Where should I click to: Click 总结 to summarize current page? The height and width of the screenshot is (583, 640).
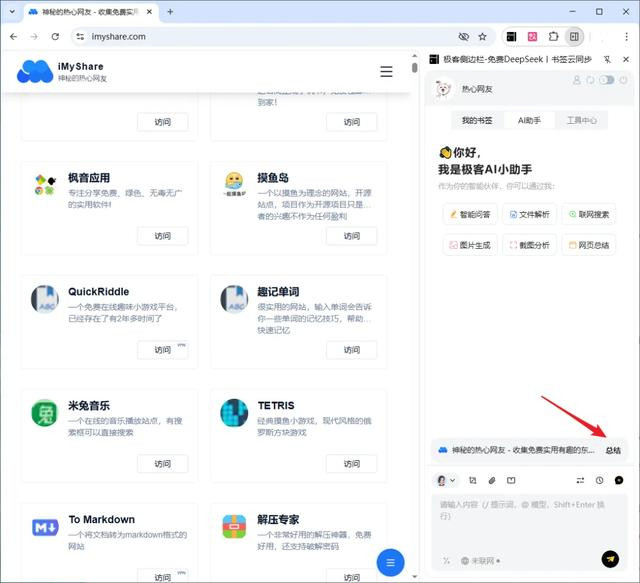613,450
